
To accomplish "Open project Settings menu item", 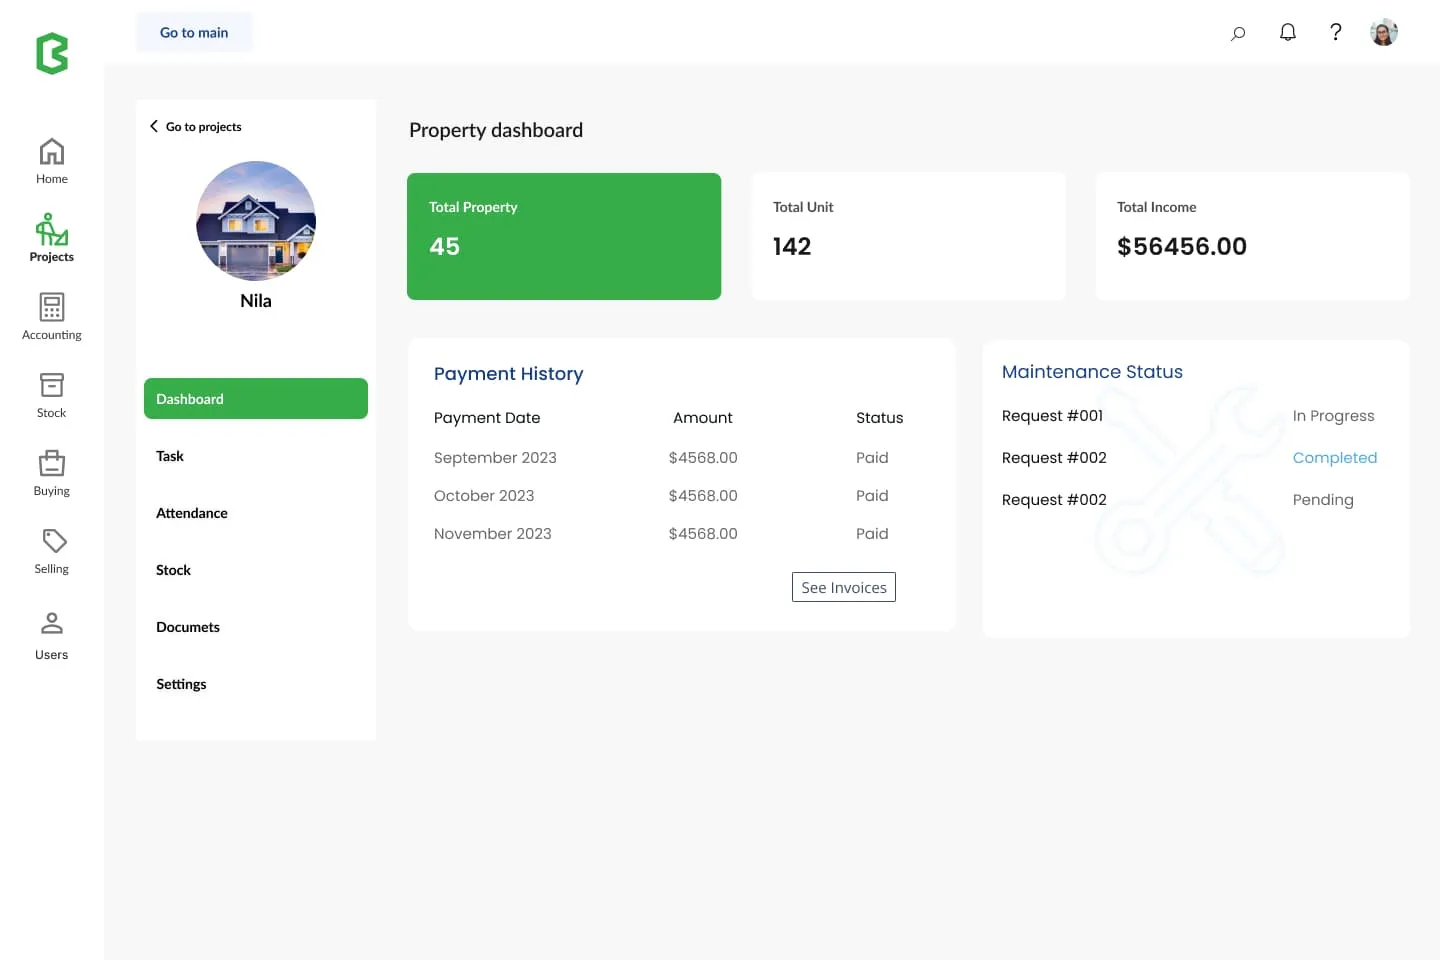I will 181,684.
